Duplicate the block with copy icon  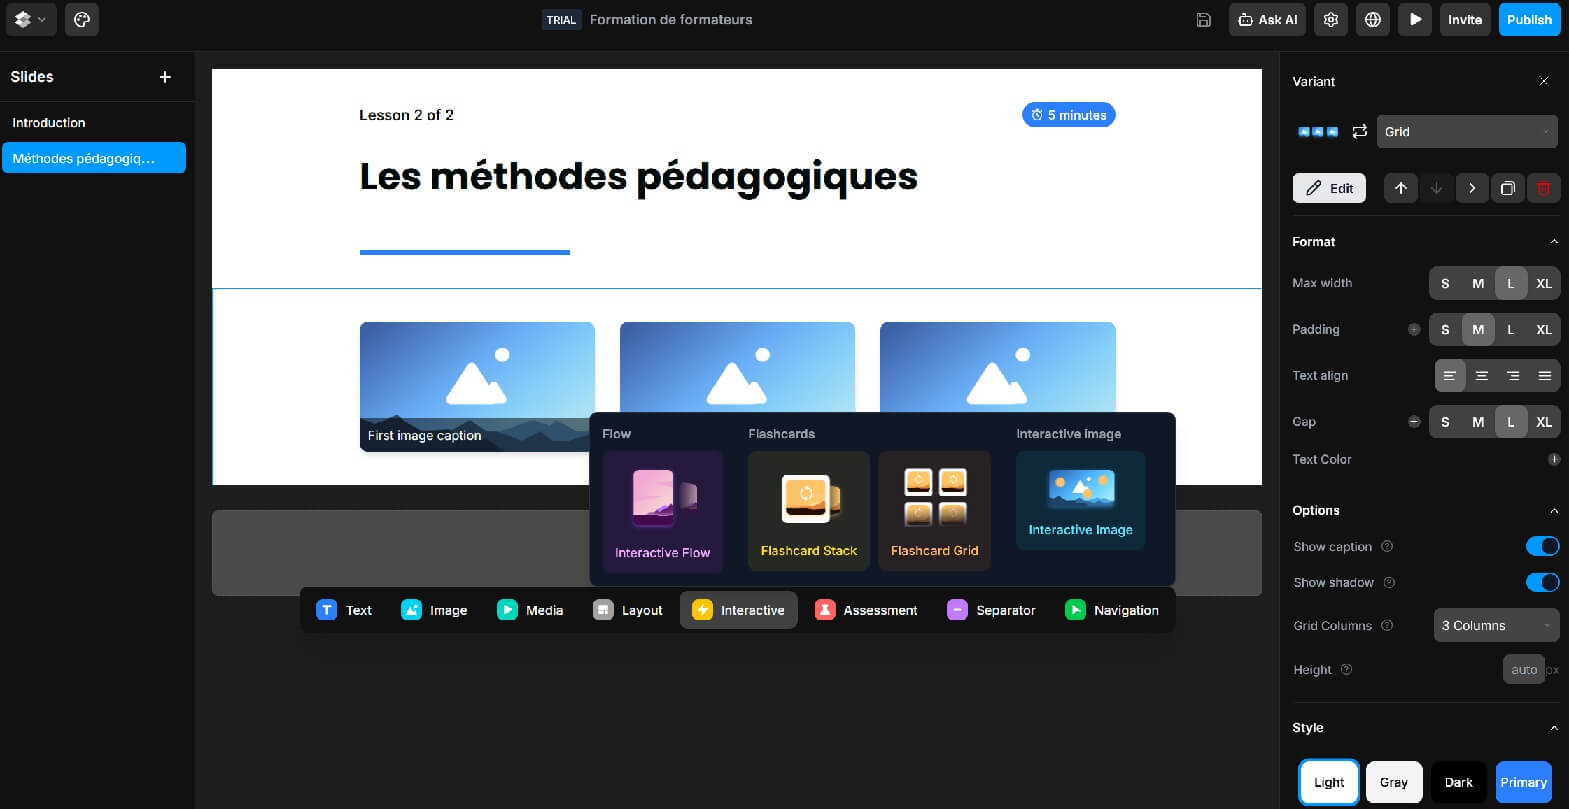click(x=1508, y=188)
